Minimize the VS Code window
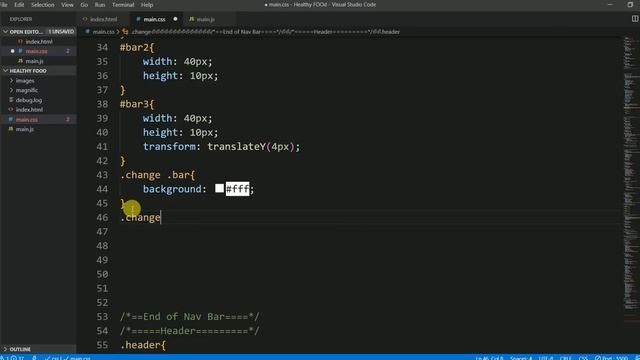Image resolution: width=640 pixels, height=360 pixels. tap(610, 4)
